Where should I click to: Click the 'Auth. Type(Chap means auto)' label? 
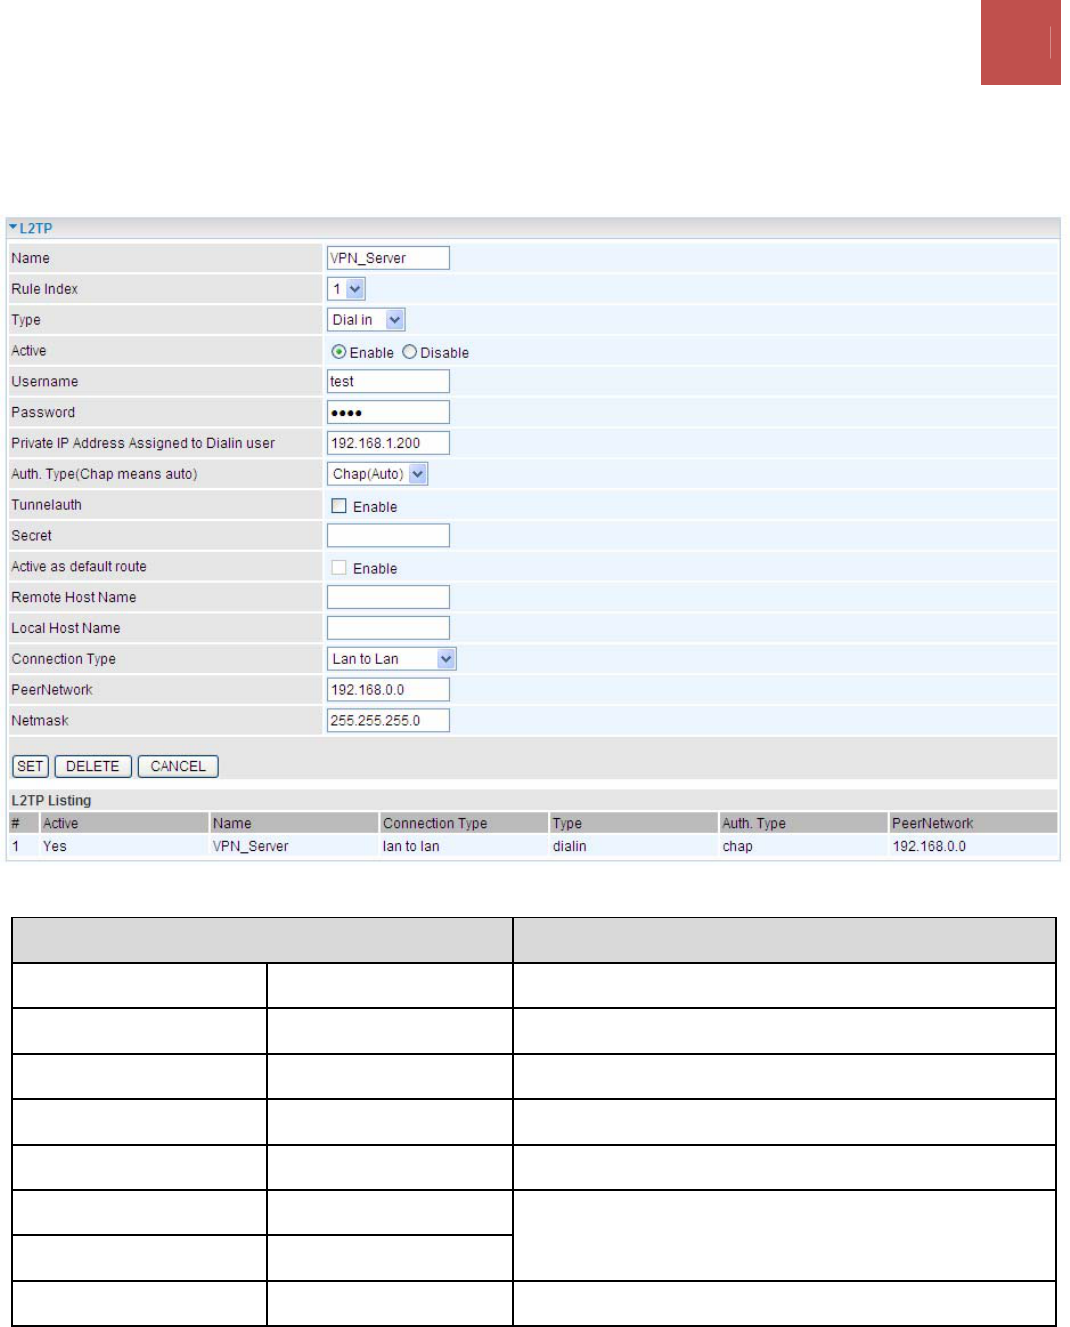[104, 474]
